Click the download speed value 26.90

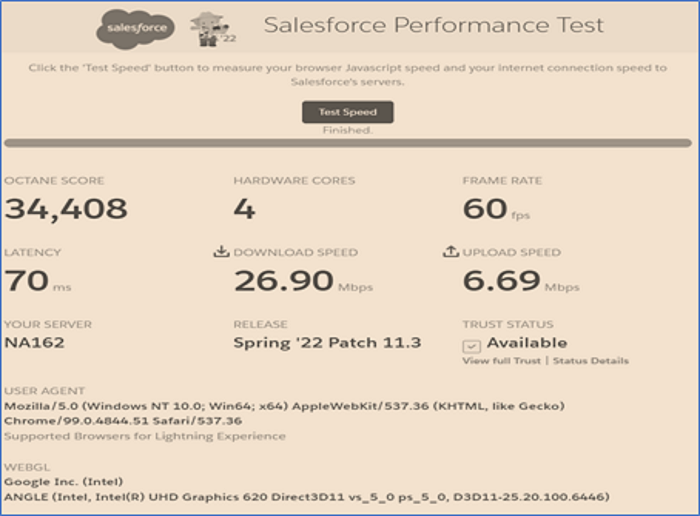pyautogui.click(x=283, y=281)
